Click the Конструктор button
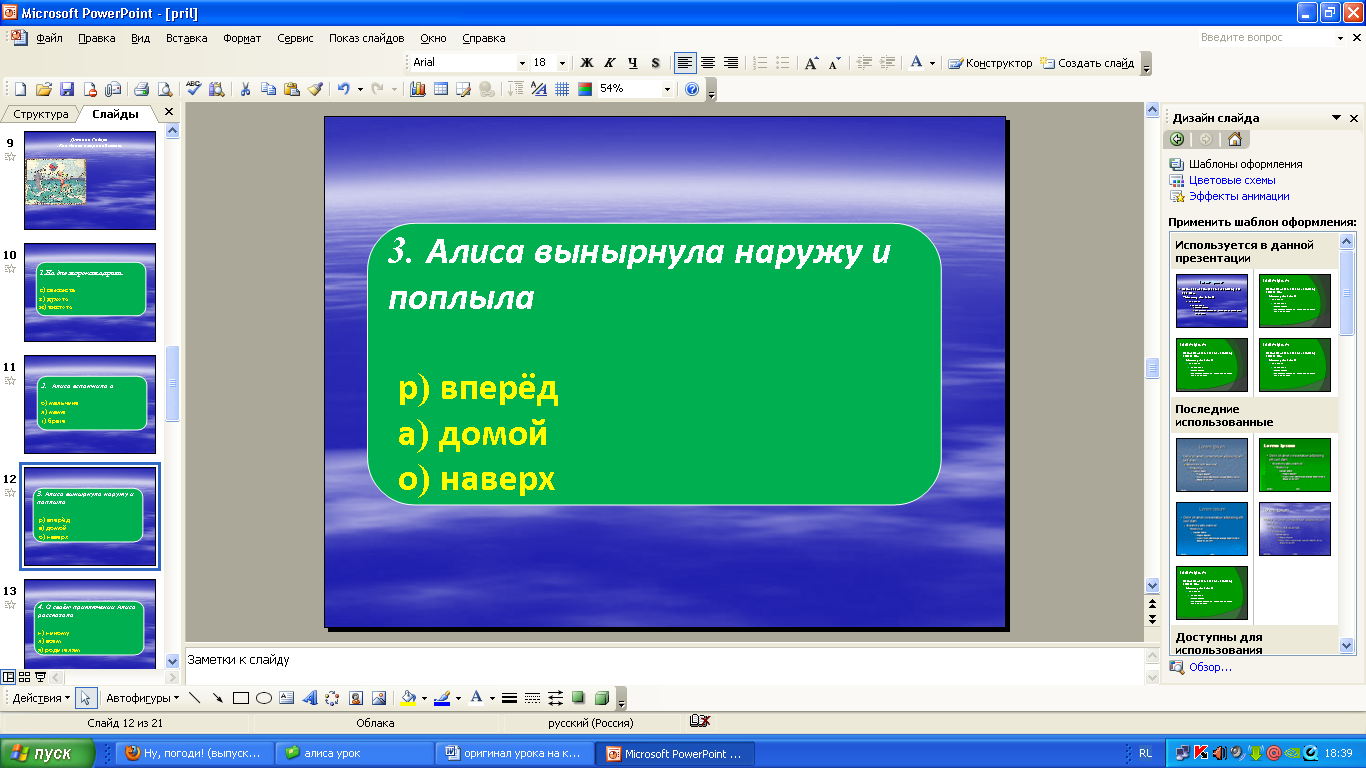 (990, 62)
